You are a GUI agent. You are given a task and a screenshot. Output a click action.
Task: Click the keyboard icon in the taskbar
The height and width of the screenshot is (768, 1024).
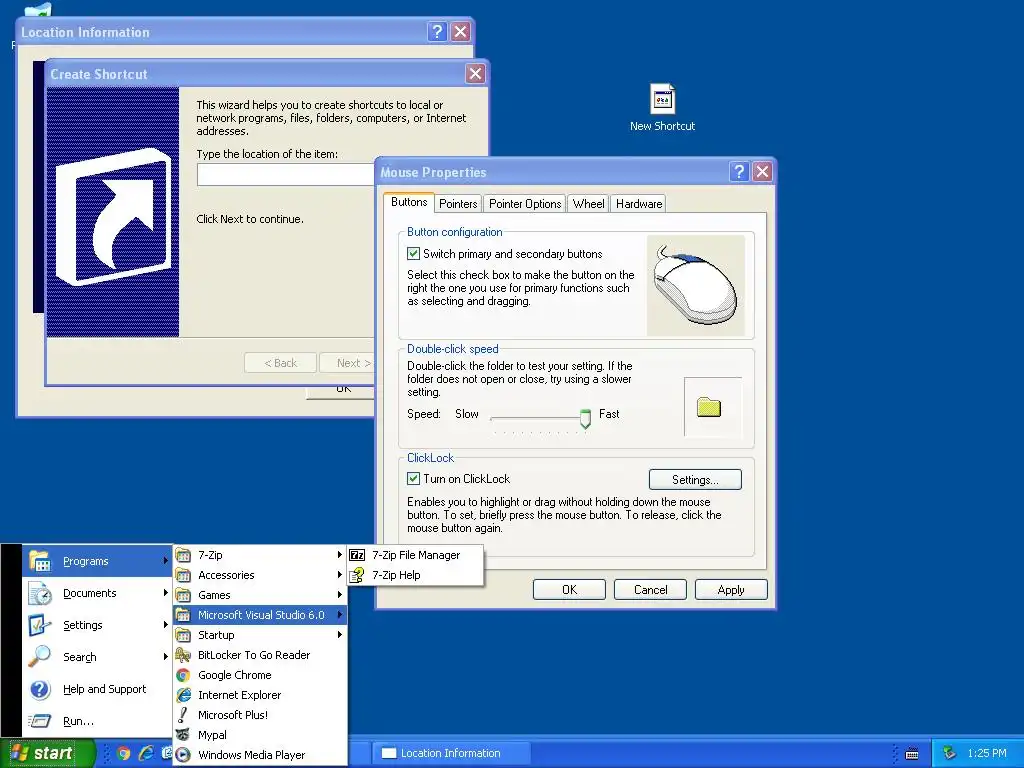[912, 754]
